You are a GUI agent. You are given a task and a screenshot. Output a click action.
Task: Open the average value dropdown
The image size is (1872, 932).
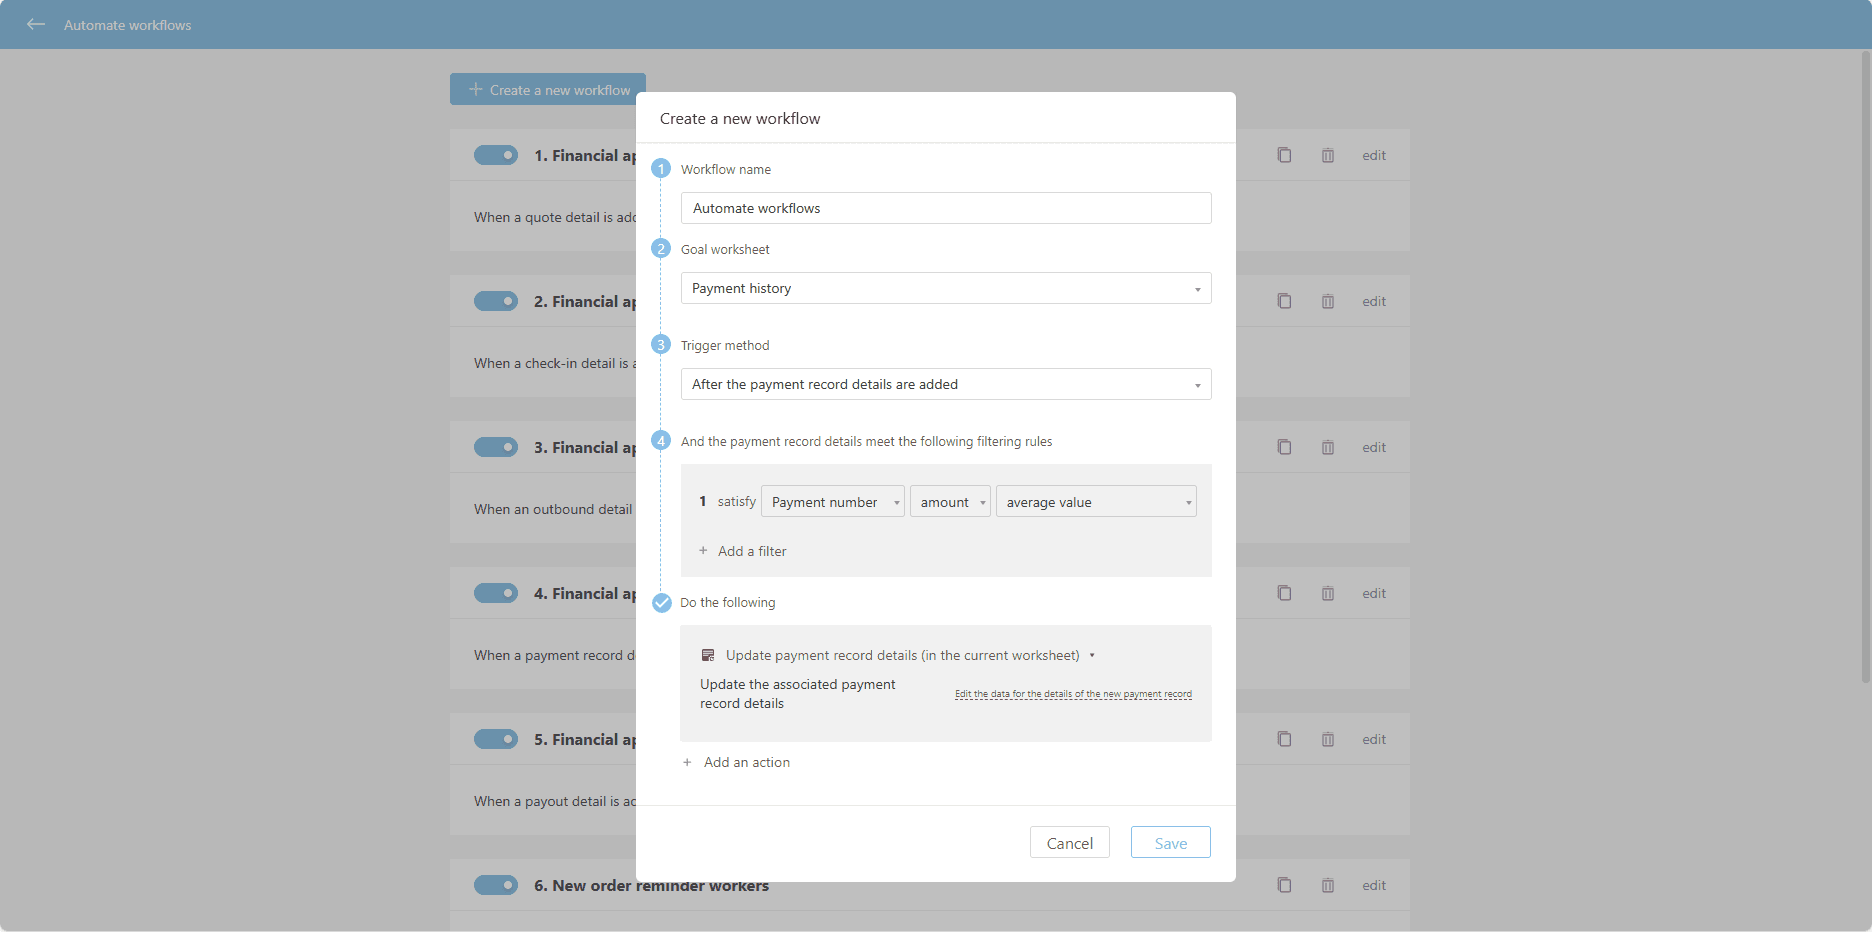(1095, 502)
